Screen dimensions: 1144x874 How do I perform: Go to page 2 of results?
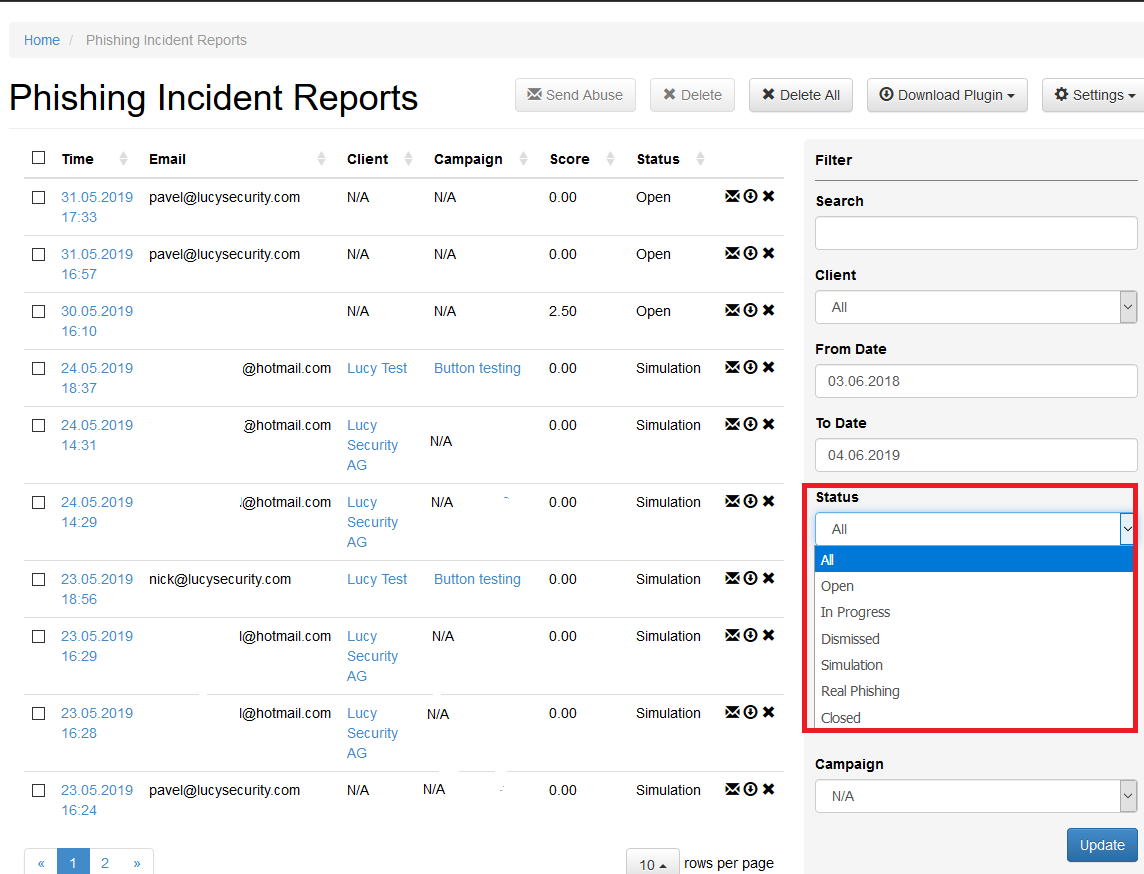(x=105, y=863)
